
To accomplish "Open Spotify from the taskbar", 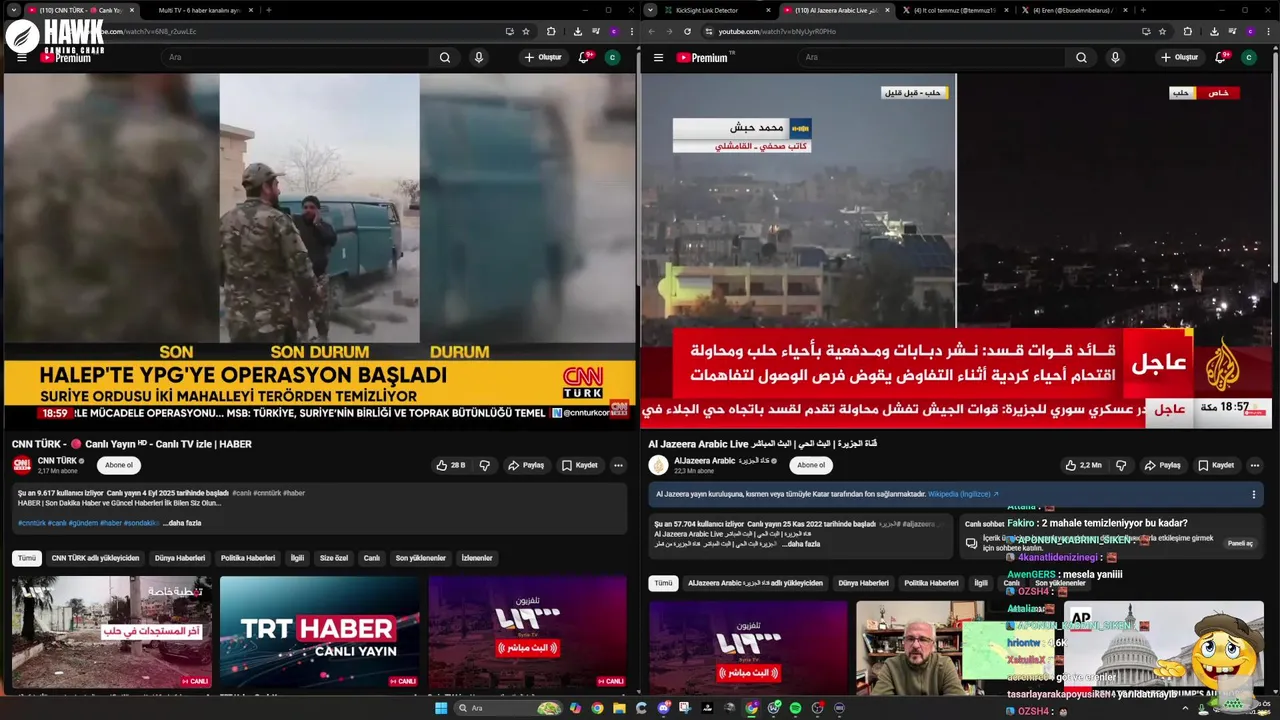I will tap(795, 708).
